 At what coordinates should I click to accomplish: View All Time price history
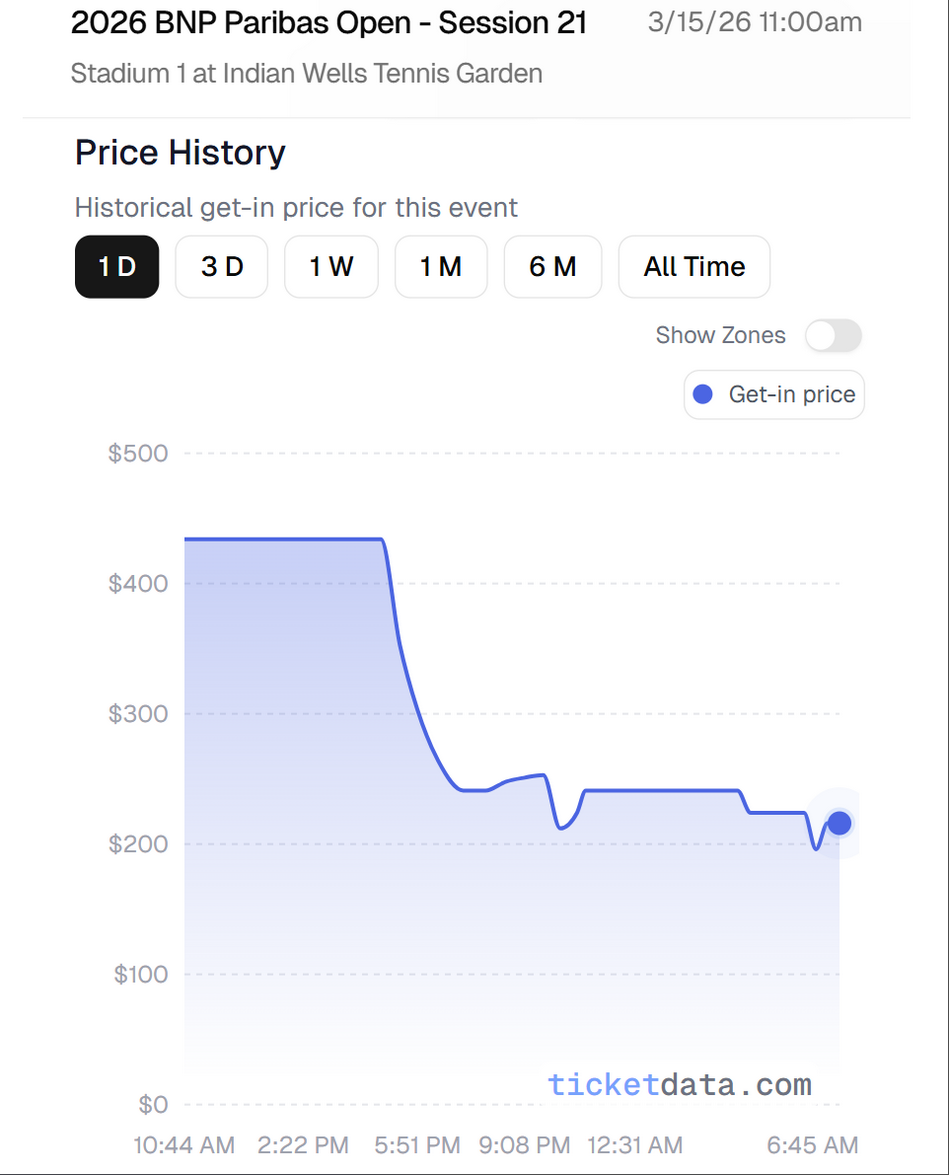[694, 267]
